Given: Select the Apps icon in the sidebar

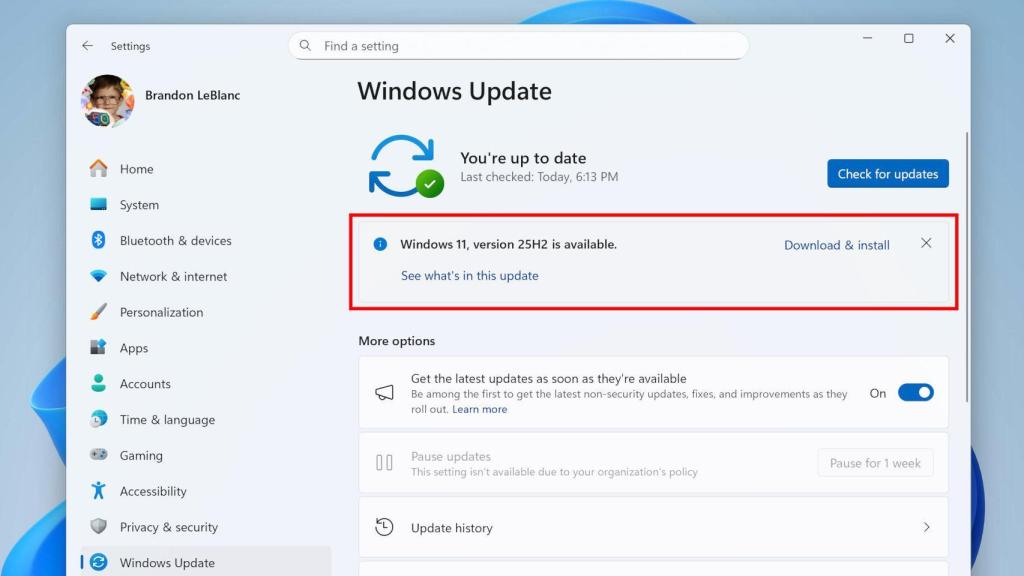Looking at the screenshot, I should click(99, 348).
